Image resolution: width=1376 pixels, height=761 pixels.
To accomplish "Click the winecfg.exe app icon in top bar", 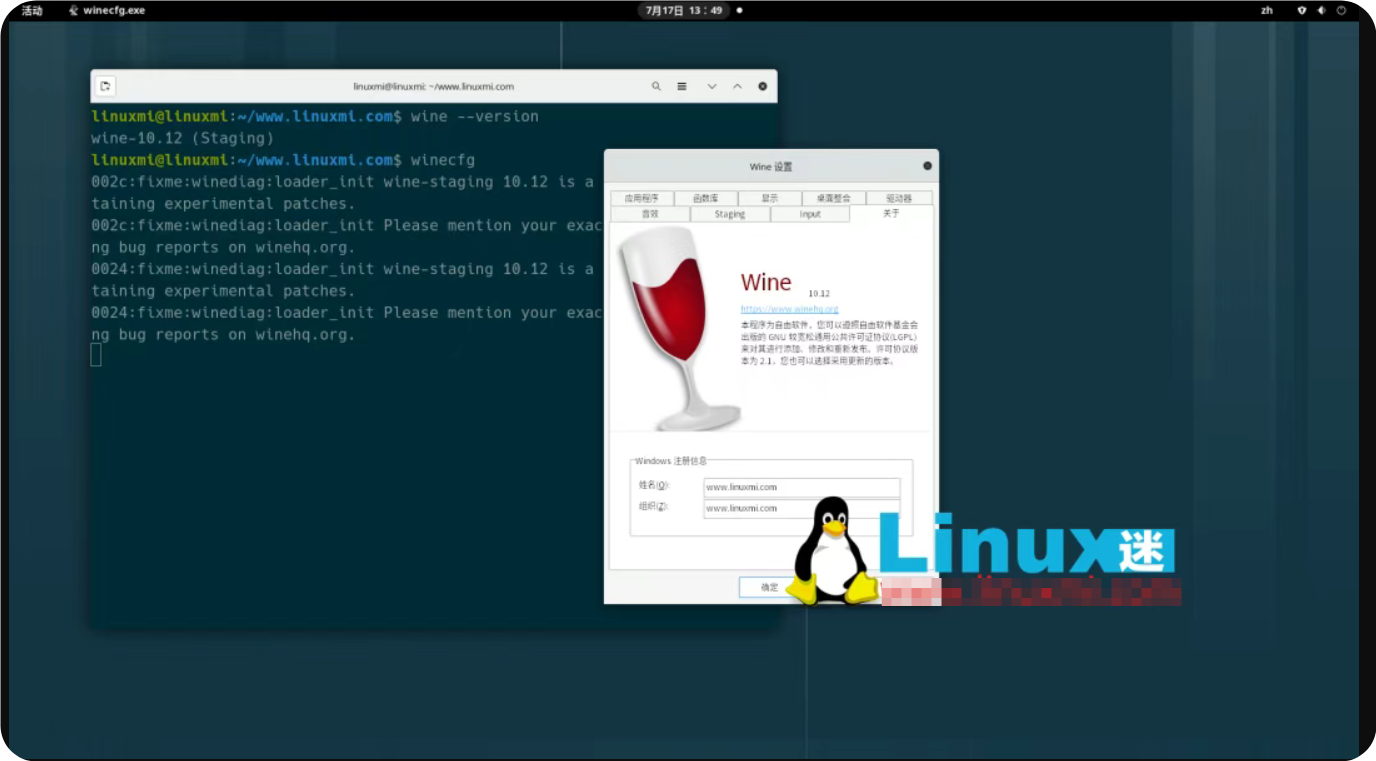I will point(74,10).
